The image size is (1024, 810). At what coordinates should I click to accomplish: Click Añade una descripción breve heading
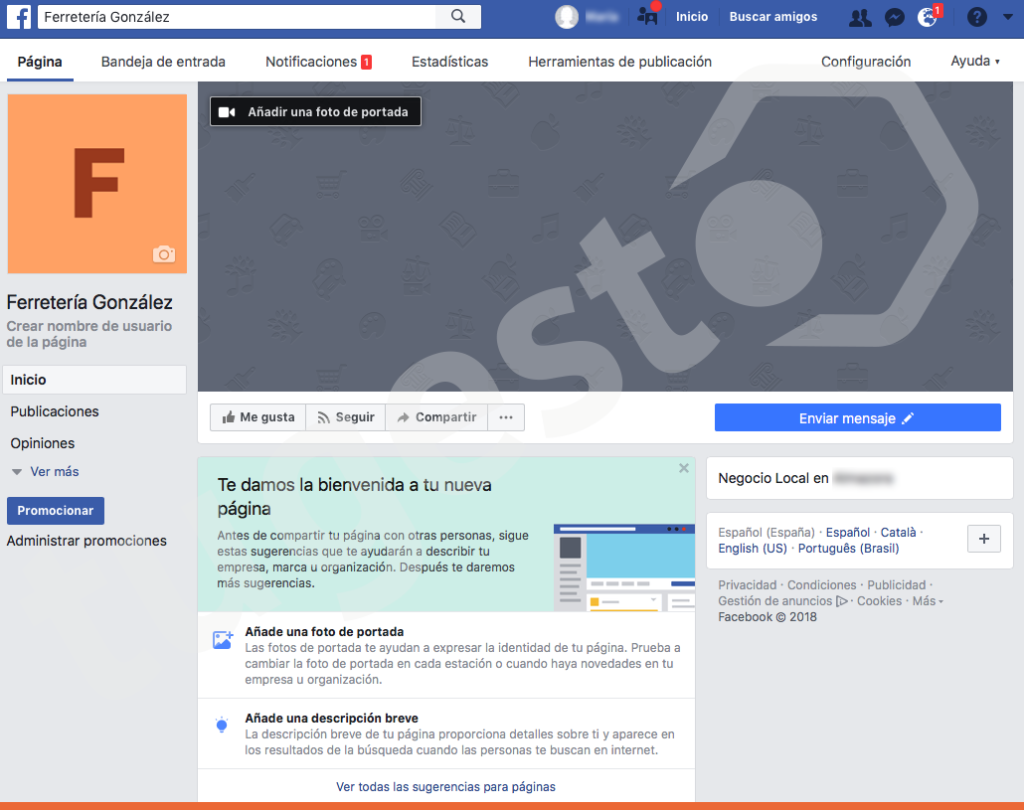(331, 718)
